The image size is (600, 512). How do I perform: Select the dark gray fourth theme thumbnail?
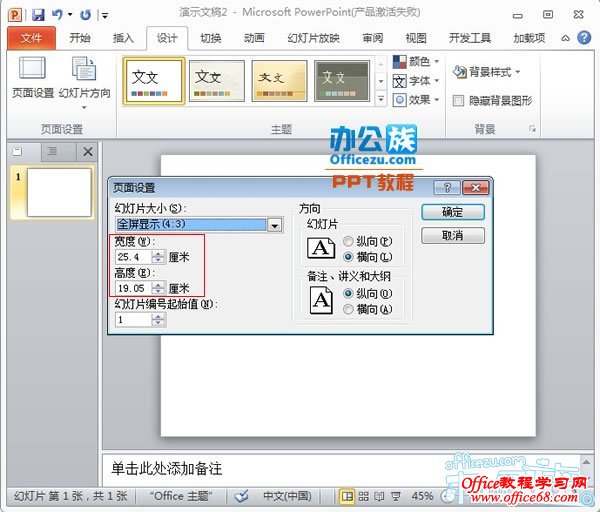tap(342, 81)
